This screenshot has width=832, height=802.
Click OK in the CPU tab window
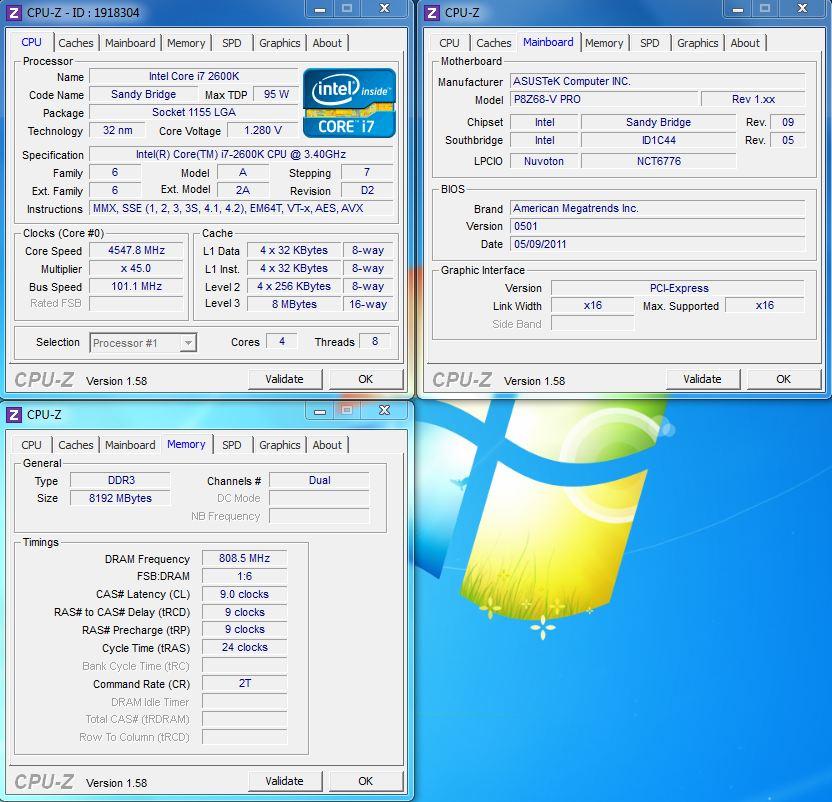coord(366,379)
